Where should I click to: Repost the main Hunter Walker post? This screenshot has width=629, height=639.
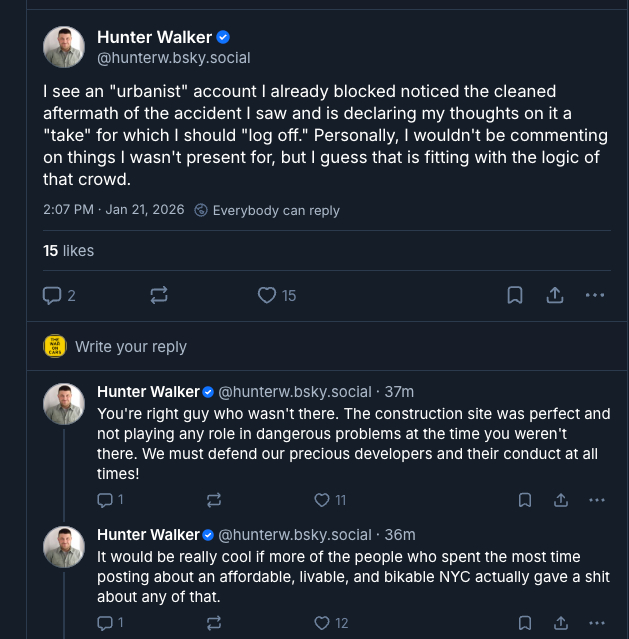pyautogui.click(x=158, y=295)
